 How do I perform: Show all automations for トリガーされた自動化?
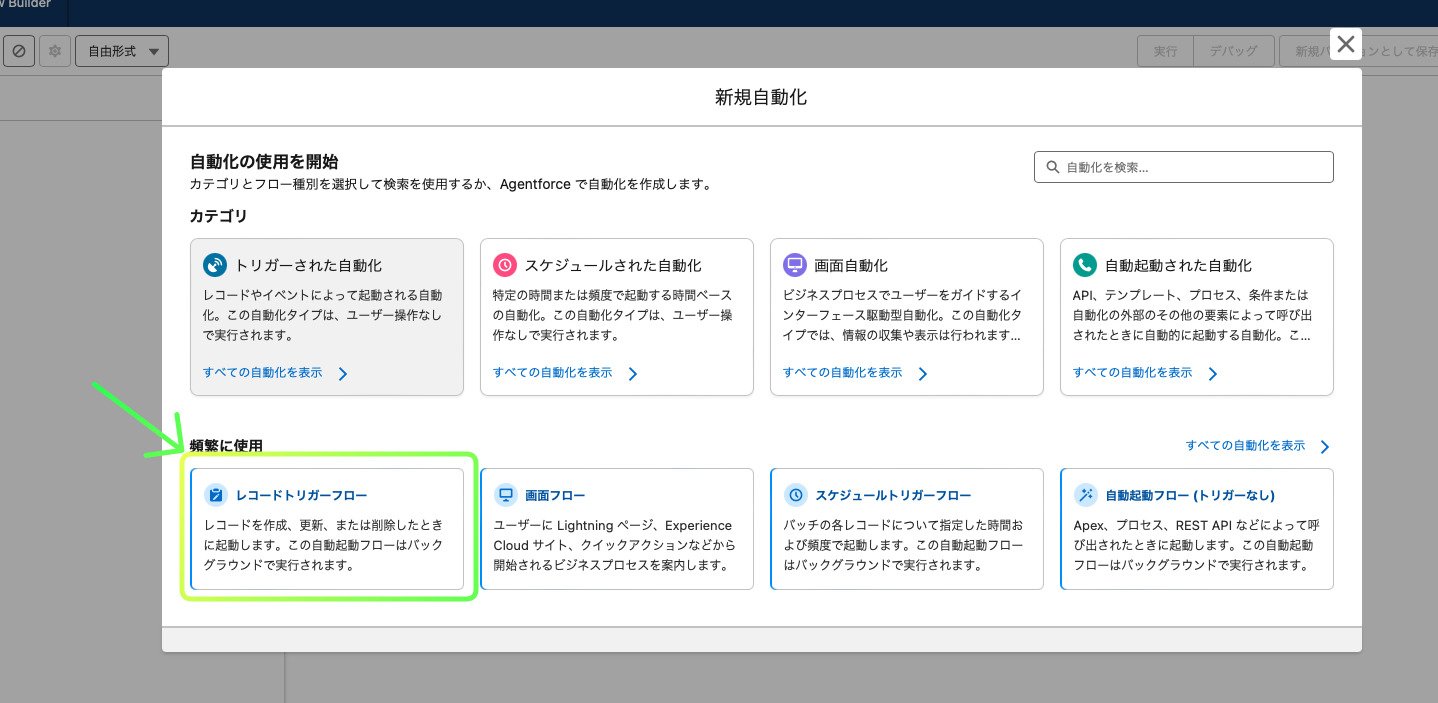[263, 372]
